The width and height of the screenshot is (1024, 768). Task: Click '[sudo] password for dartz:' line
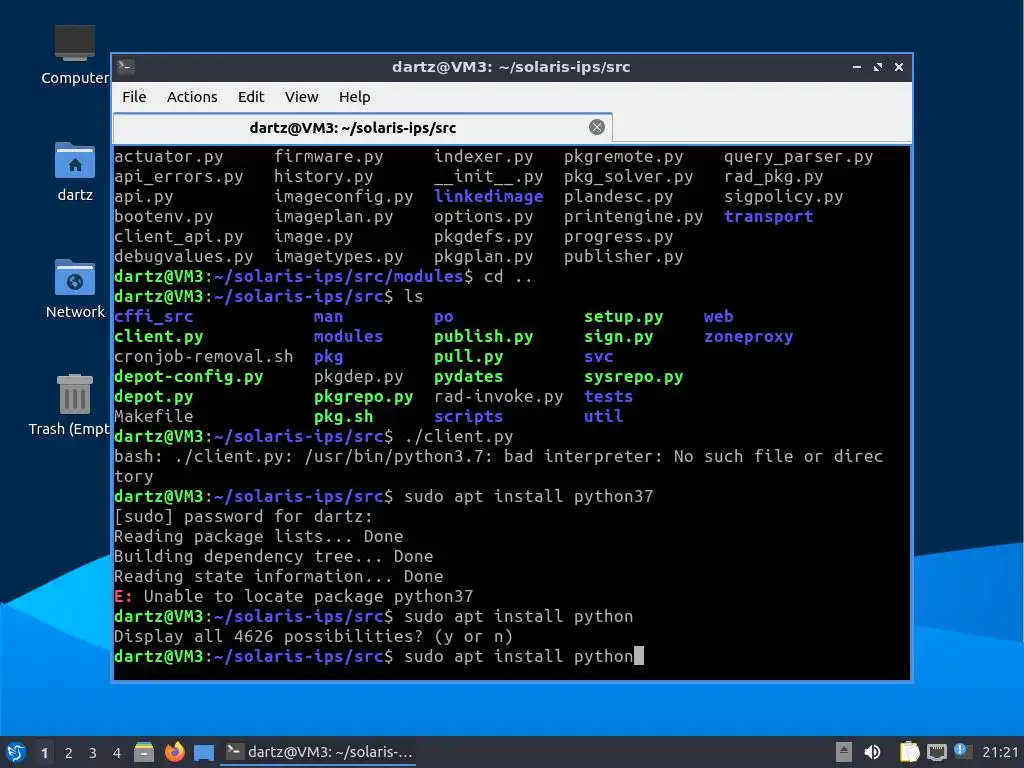point(244,517)
